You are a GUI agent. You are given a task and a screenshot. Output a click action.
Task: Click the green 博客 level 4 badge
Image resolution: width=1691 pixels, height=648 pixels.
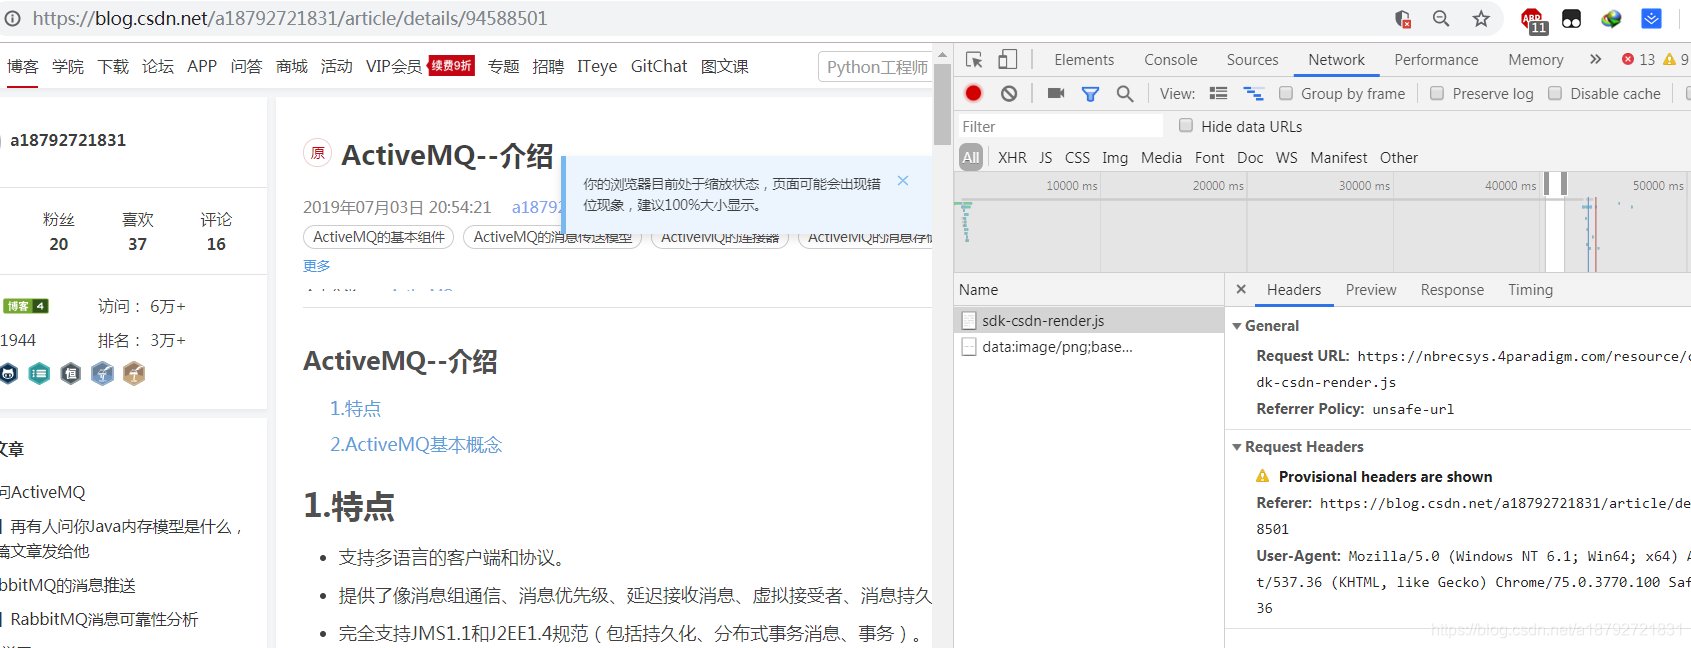(25, 306)
